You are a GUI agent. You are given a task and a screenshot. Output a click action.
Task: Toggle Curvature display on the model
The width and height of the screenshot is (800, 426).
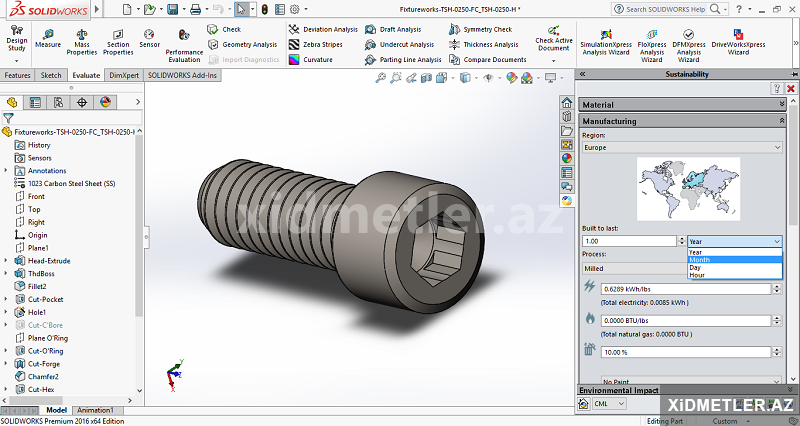click(x=318, y=59)
